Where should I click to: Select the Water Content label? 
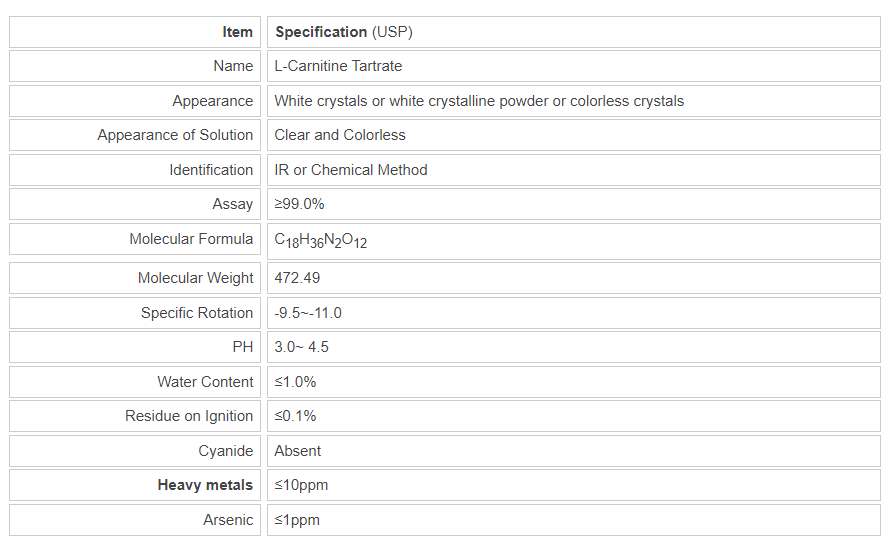205,382
